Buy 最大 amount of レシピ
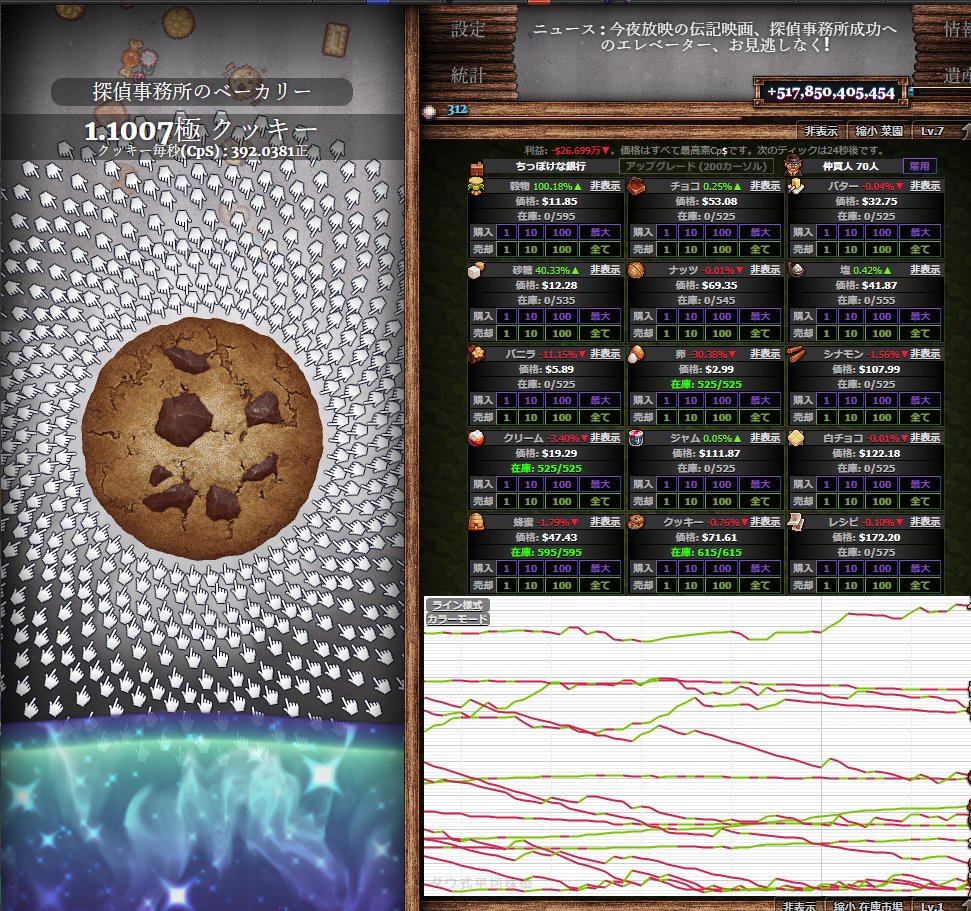 [920, 569]
